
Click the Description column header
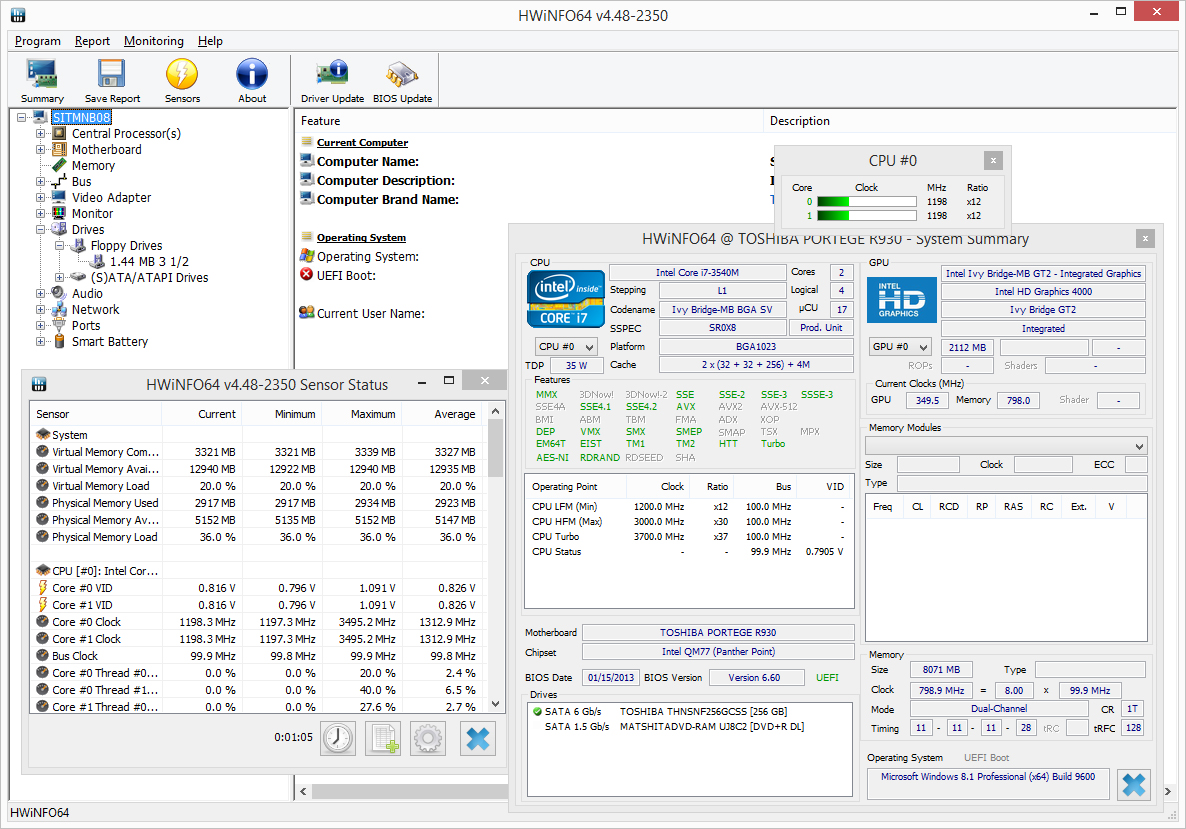[970, 121]
